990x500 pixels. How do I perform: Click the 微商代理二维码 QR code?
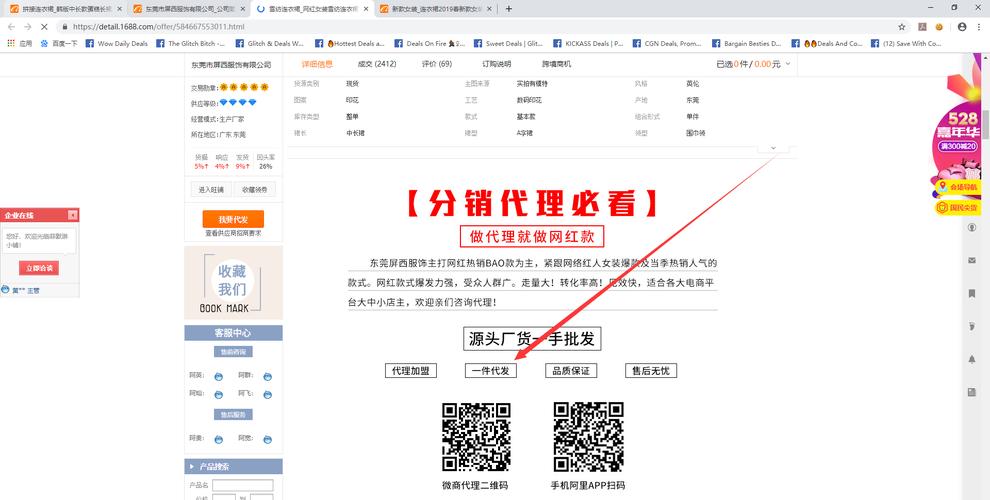pyautogui.click(x=475, y=437)
